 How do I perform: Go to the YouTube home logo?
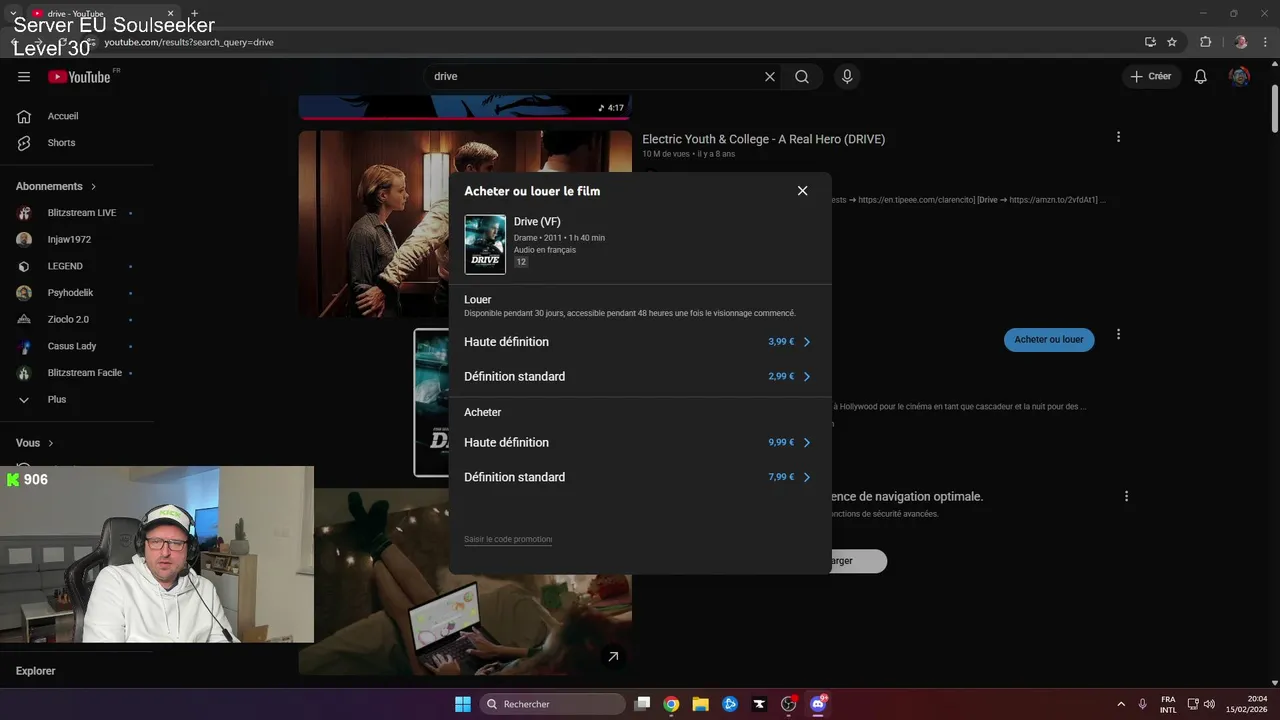coord(79,77)
